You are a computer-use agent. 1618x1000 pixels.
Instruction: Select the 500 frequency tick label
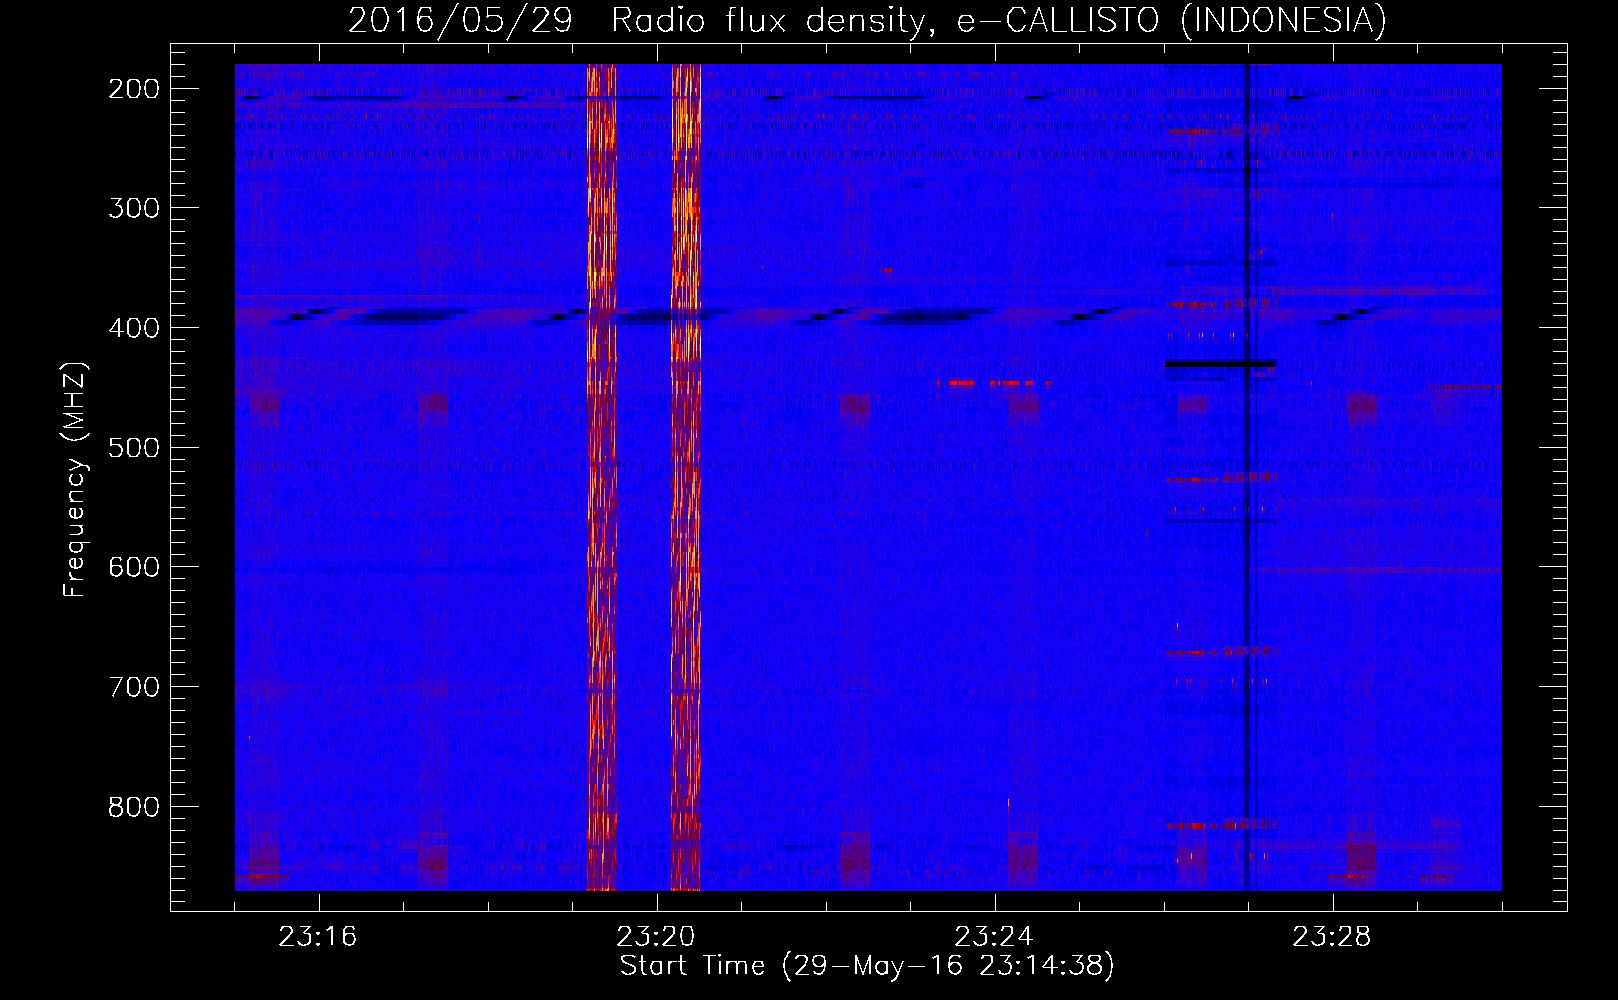pos(134,447)
